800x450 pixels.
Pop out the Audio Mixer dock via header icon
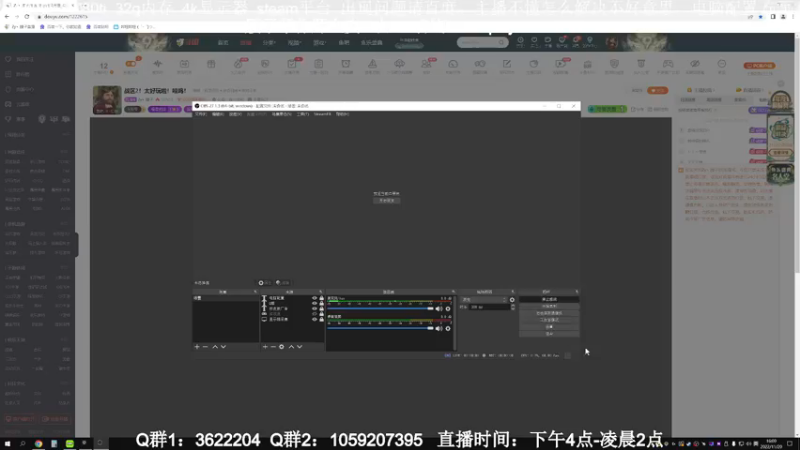point(453,292)
